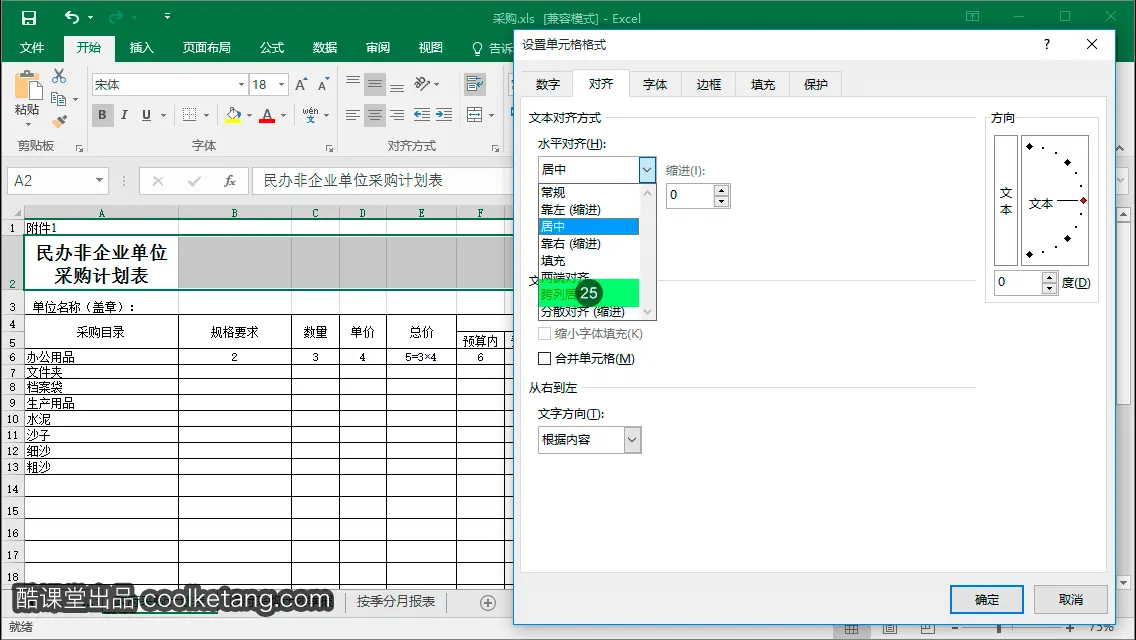The image size is (1136, 640).
Task: Open the 文件 menu tab
Action: (32, 48)
